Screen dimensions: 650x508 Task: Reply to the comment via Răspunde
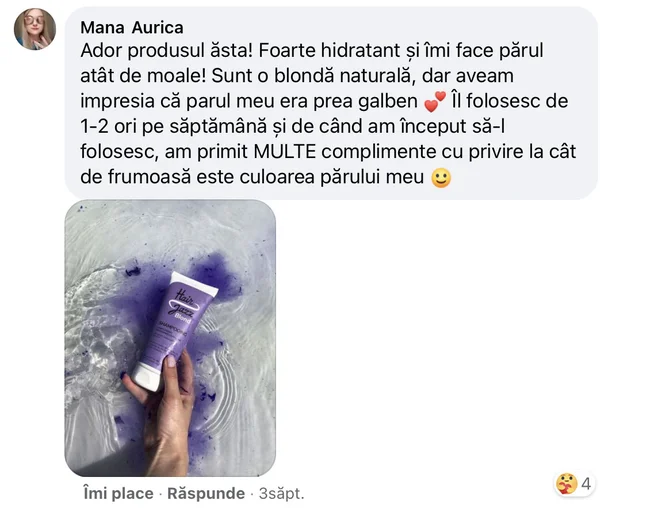click(x=206, y=493)
